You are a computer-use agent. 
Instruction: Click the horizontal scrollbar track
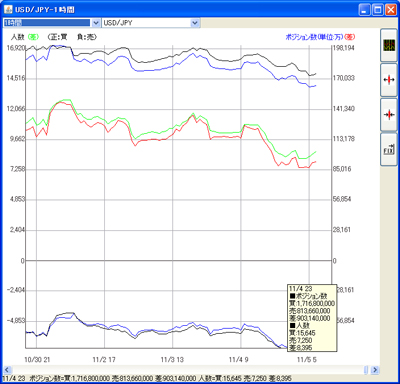(187, 370)
